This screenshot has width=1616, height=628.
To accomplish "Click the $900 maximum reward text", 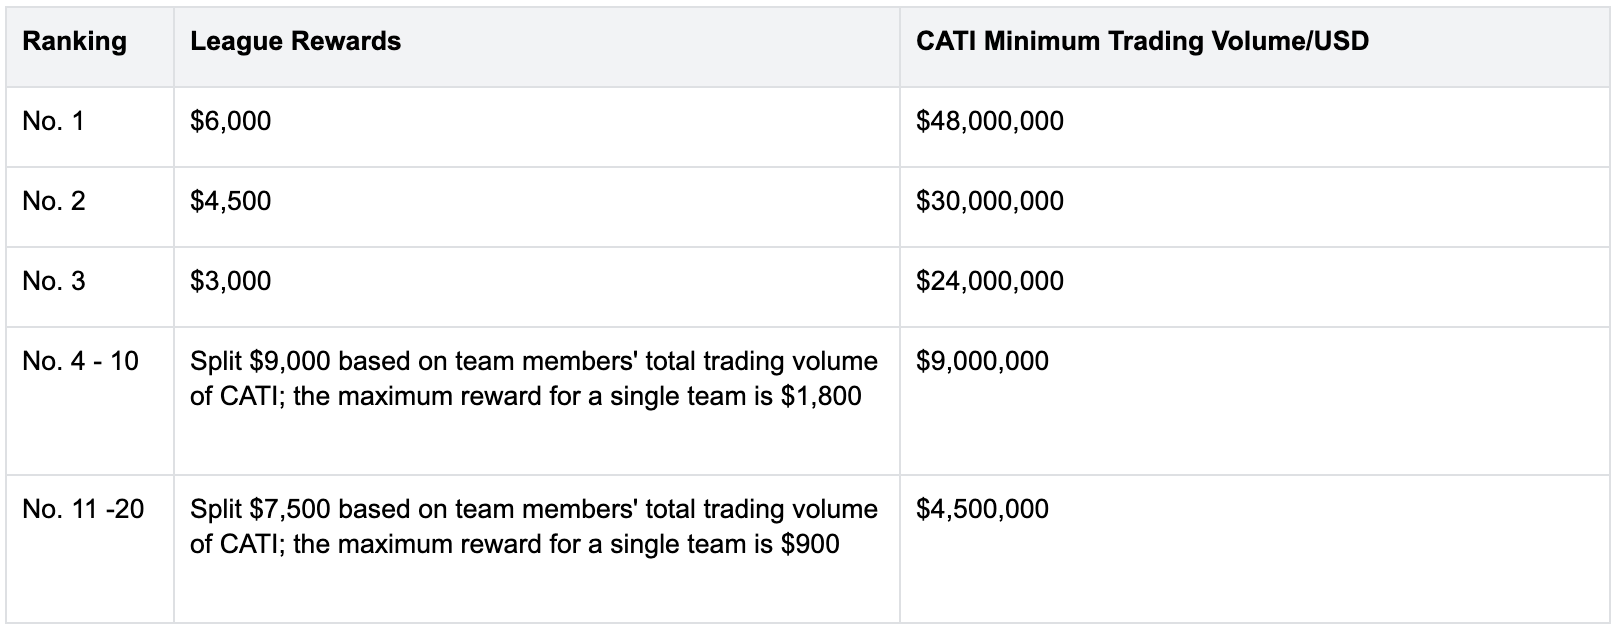I will point(810,545).
